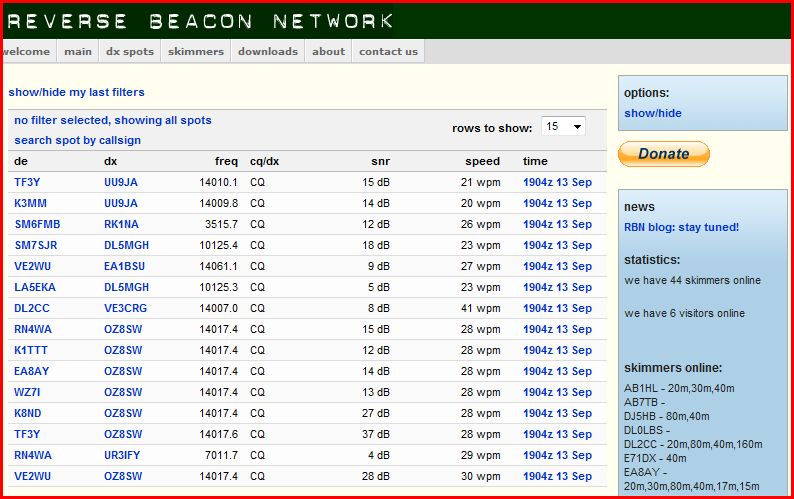Select the downloads tab
Screen dimensions: 794x499
(x=268, y=51)
